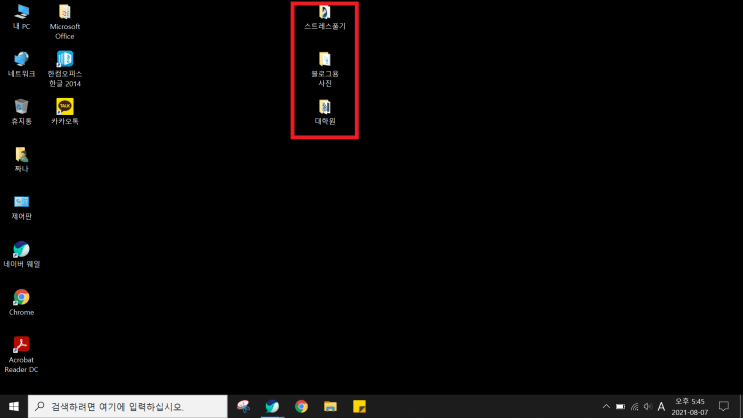Select the Chrome desktop shortcut
Image resolution: width=743 pixels, height=418 pixels.
point(21,303)
